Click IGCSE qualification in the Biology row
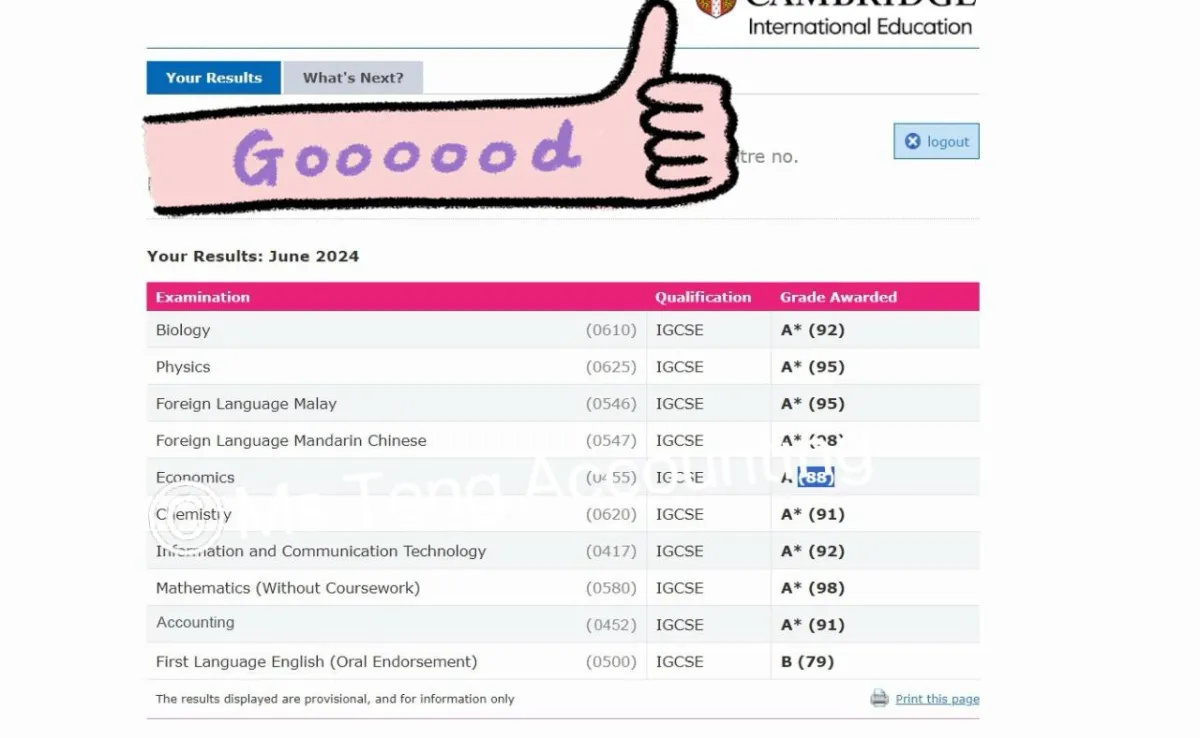Image resolution: width=1200 pixels, height=738 pixels. pyautogui.click(x=679, y=330)
